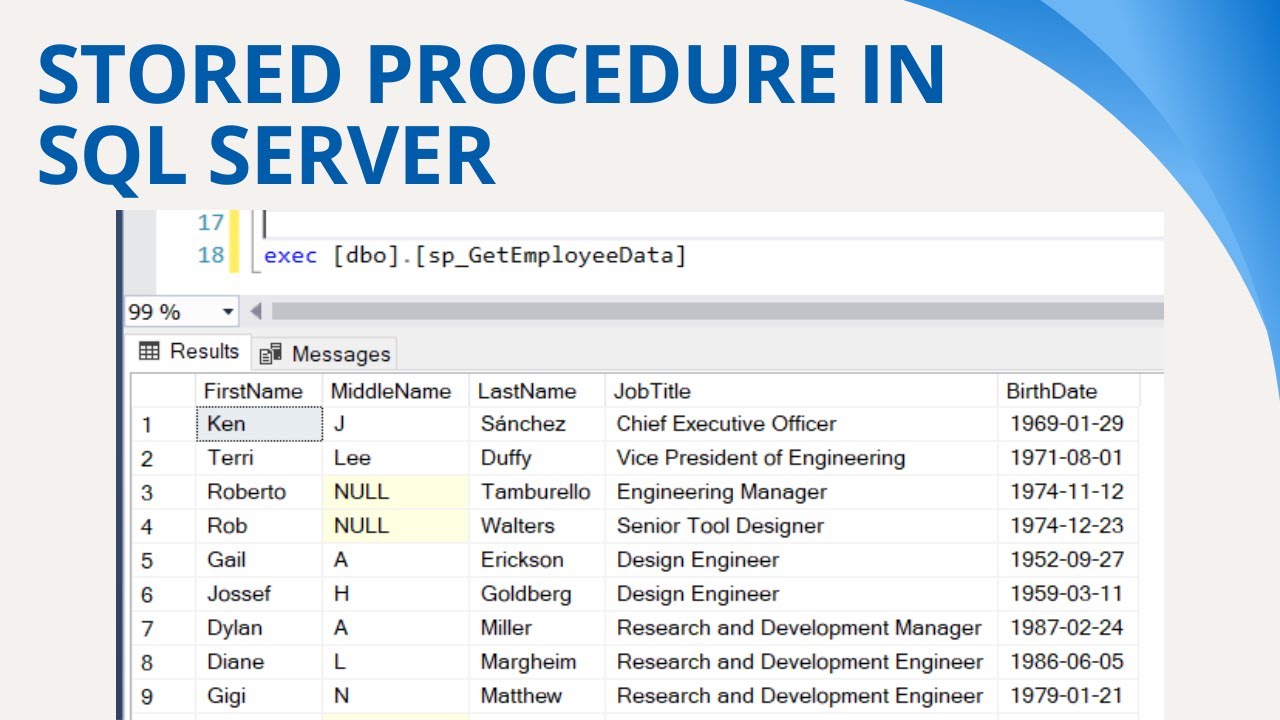Switch to the Messages tab
The width and height of the screenshot is (1280, 720).
pos(324,354)
